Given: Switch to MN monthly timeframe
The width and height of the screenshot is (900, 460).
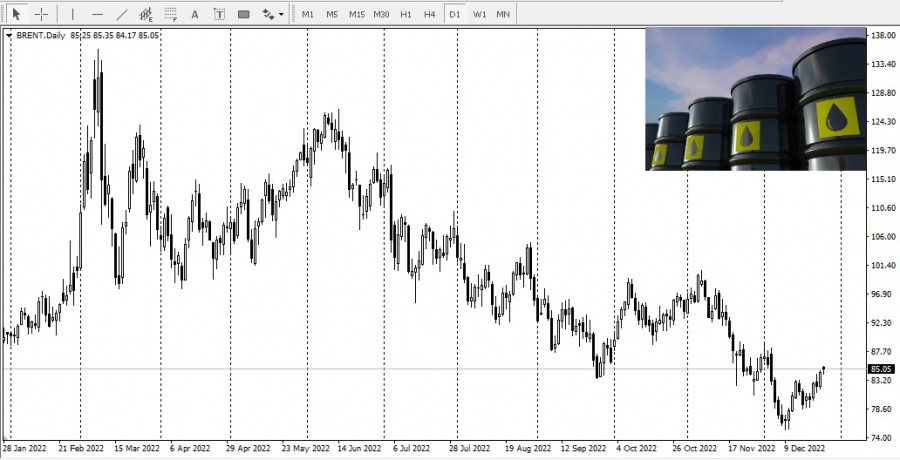Looking at the screenshot, I should pos(503,14).
